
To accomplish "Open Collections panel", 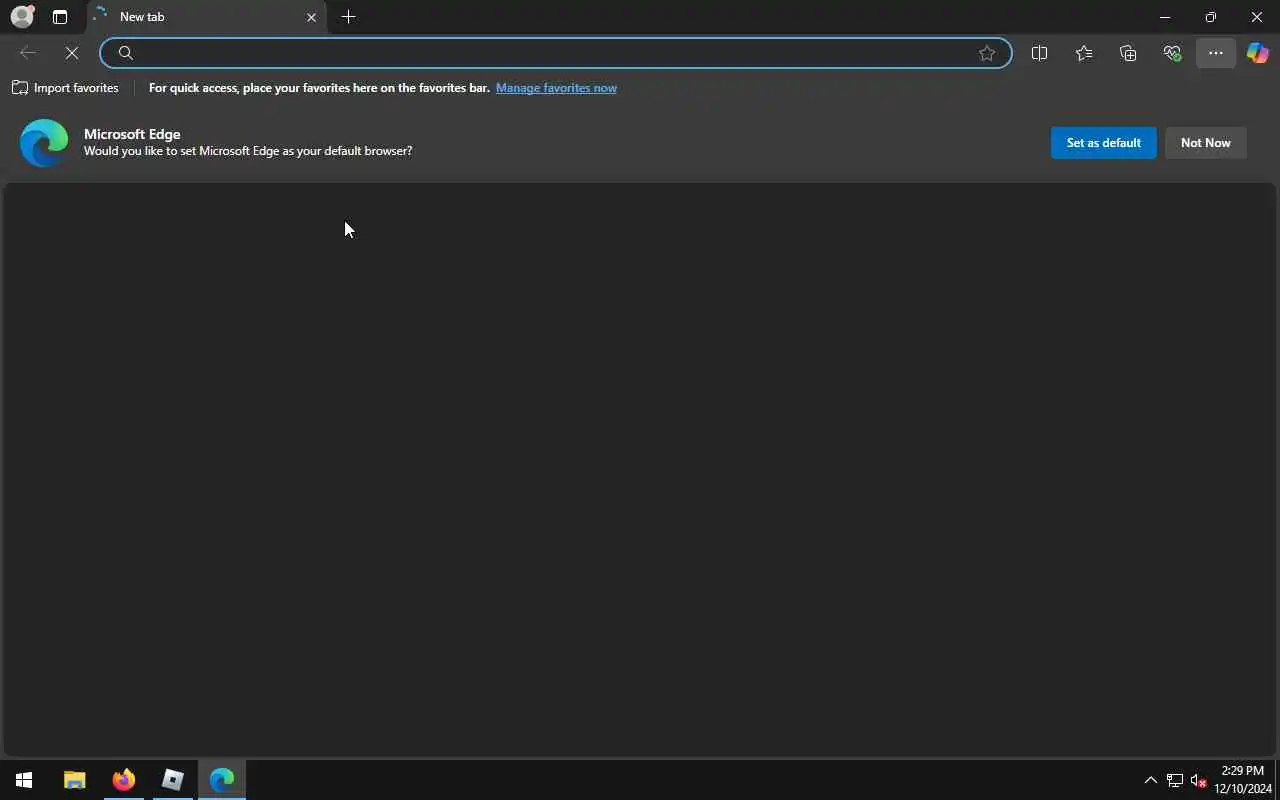I will pos(1128,53).
